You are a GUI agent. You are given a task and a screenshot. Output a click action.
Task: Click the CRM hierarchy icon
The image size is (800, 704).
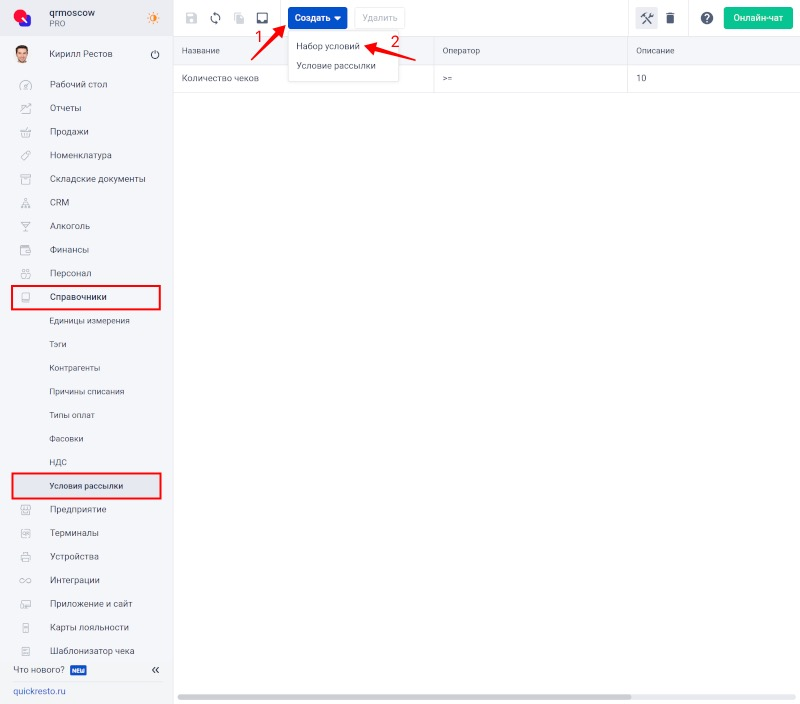(26, 203)
